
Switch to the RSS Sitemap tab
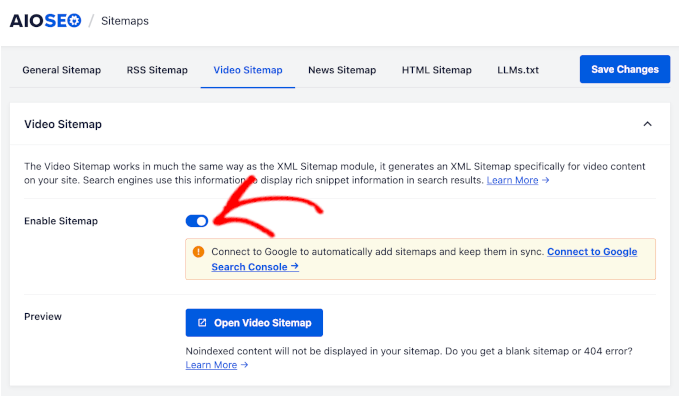[157, 70]
